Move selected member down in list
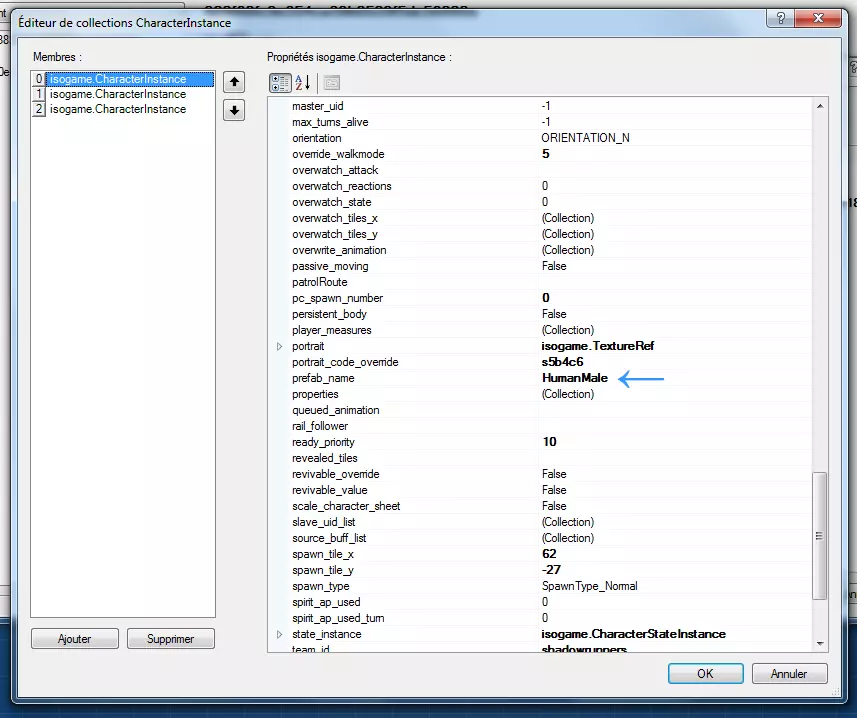Screen dimensions: 857x718 (x=234, y=110)
